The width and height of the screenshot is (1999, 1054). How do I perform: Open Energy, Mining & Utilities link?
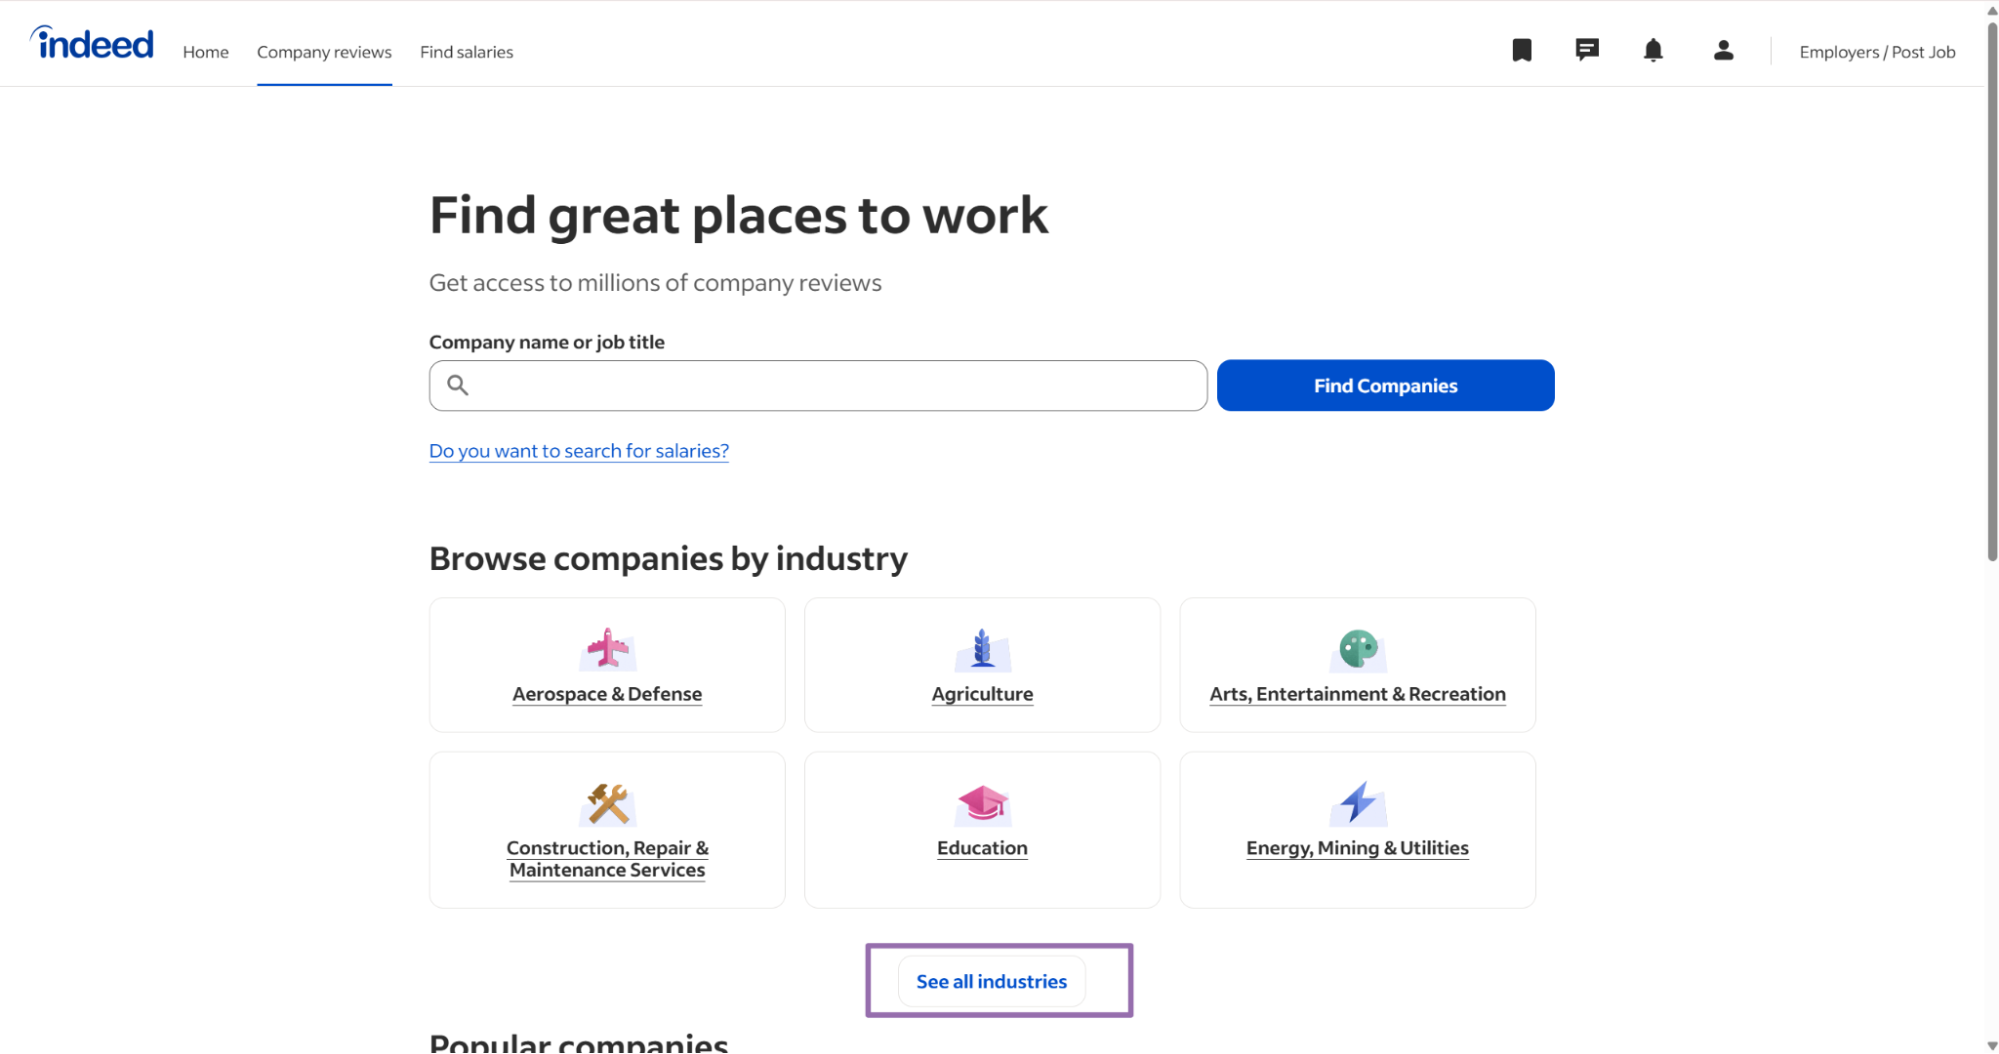[1357, 848]
